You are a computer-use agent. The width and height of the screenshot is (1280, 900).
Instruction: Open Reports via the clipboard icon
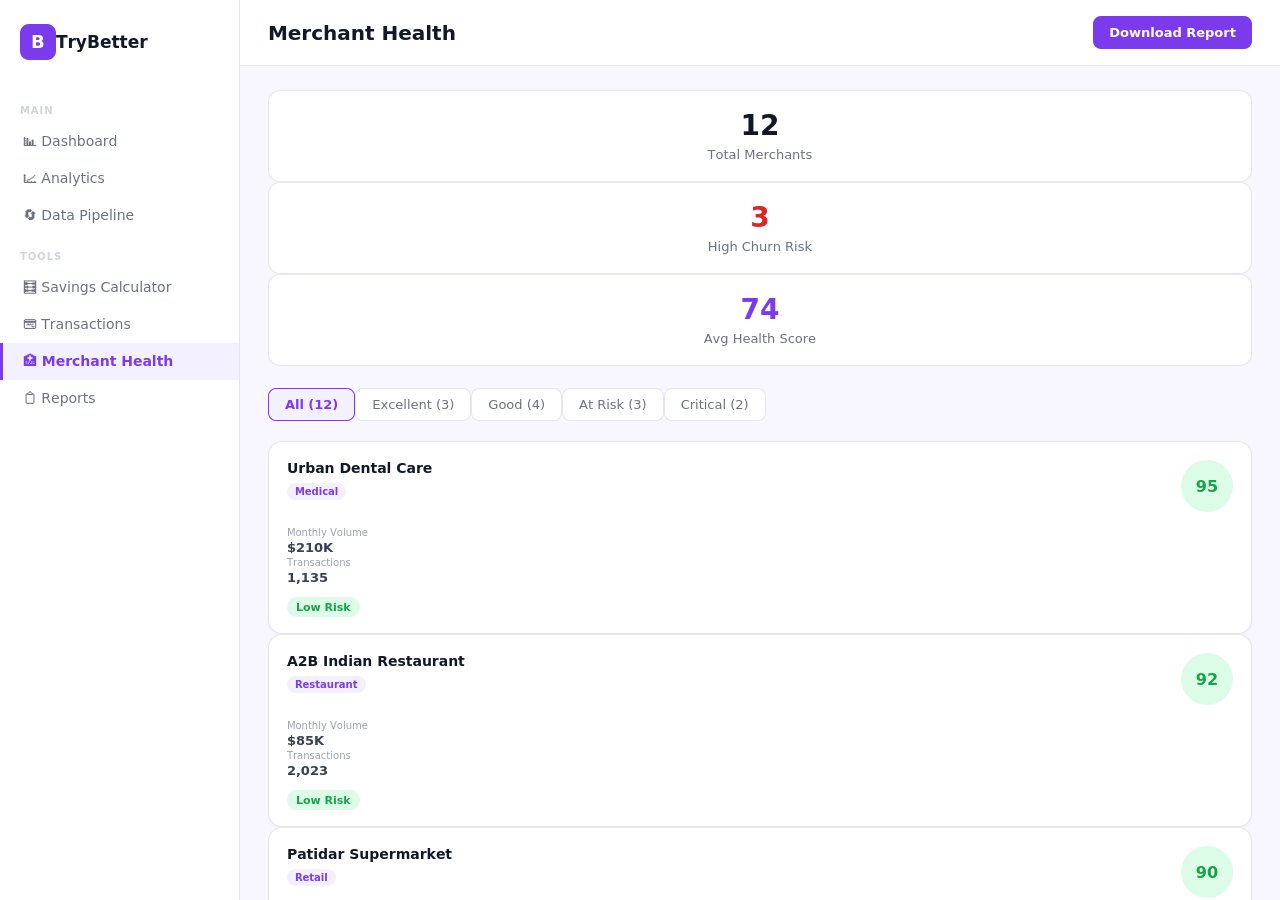pos(30,398)
